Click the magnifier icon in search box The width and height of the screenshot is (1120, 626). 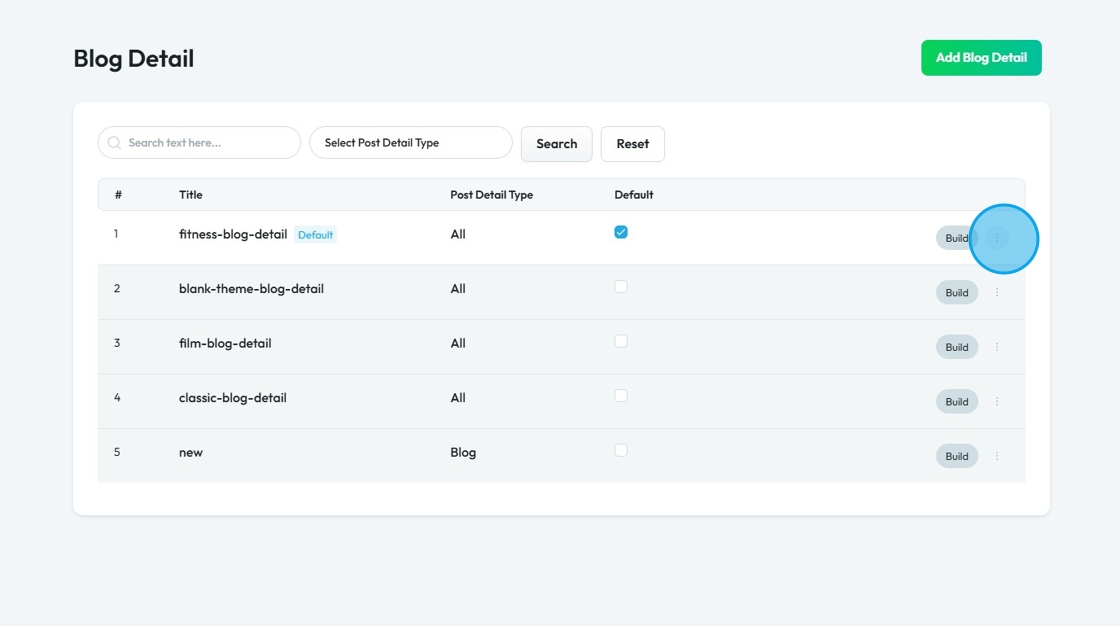tap(115, 143)
